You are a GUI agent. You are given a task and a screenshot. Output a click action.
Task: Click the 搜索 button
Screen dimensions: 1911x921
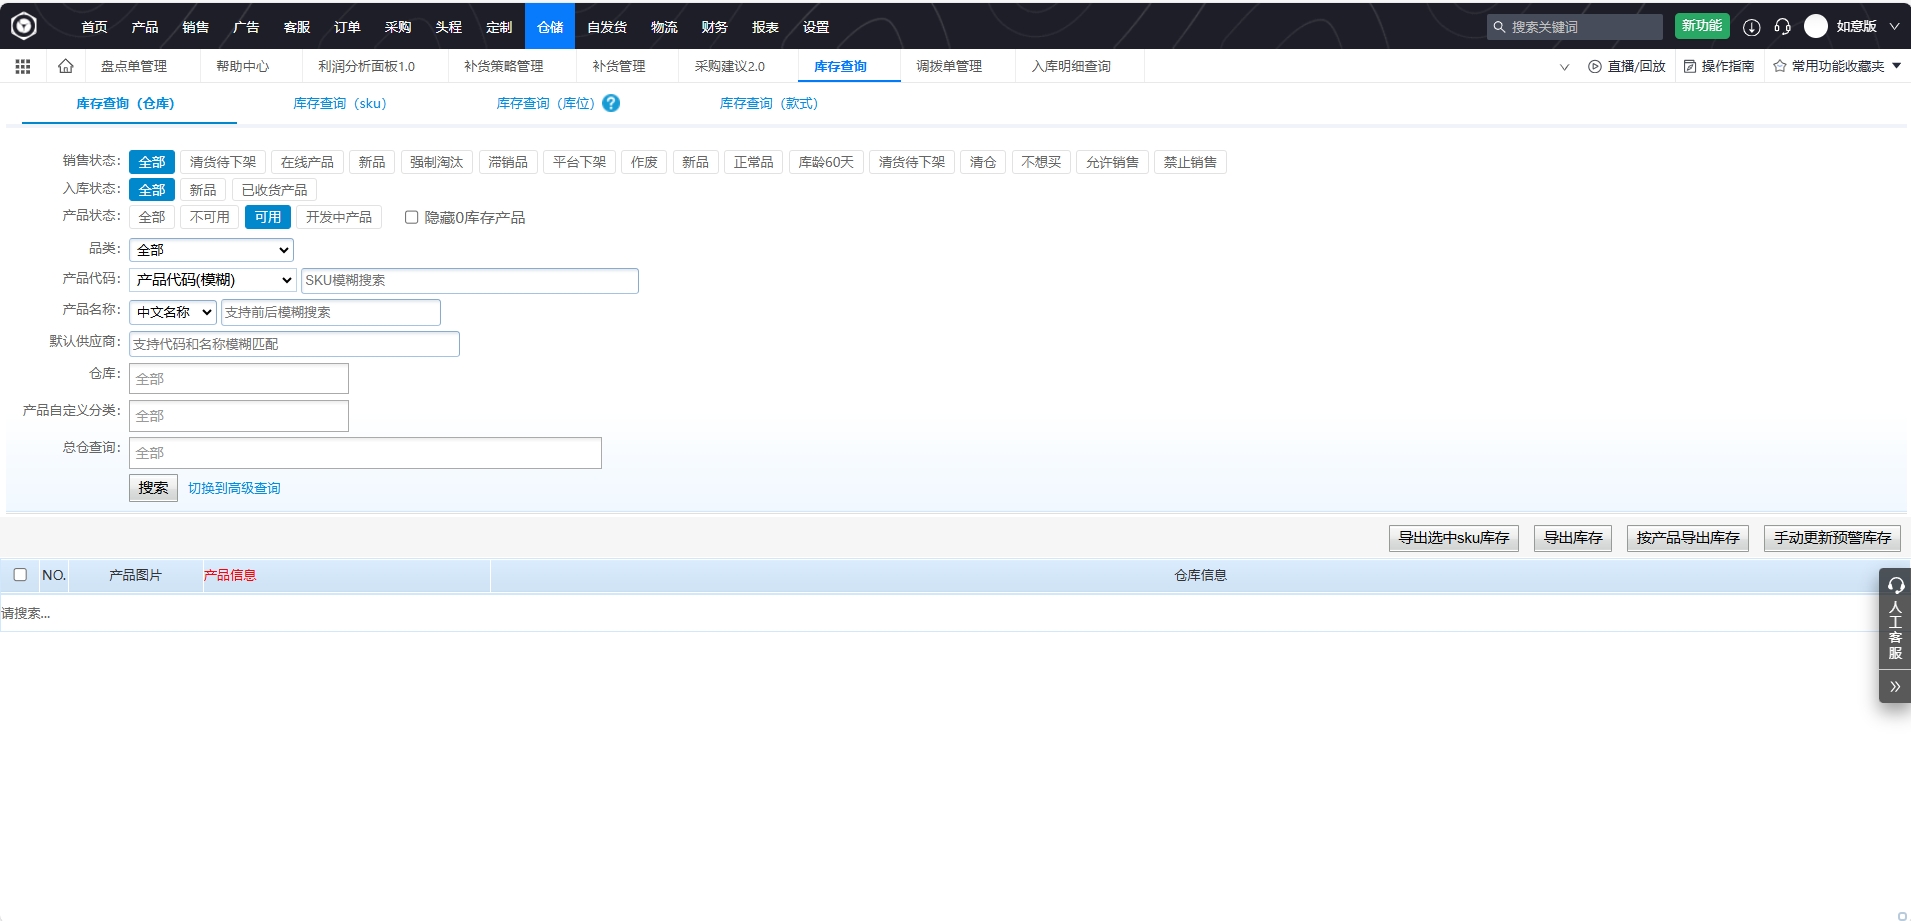click(153, 488)
